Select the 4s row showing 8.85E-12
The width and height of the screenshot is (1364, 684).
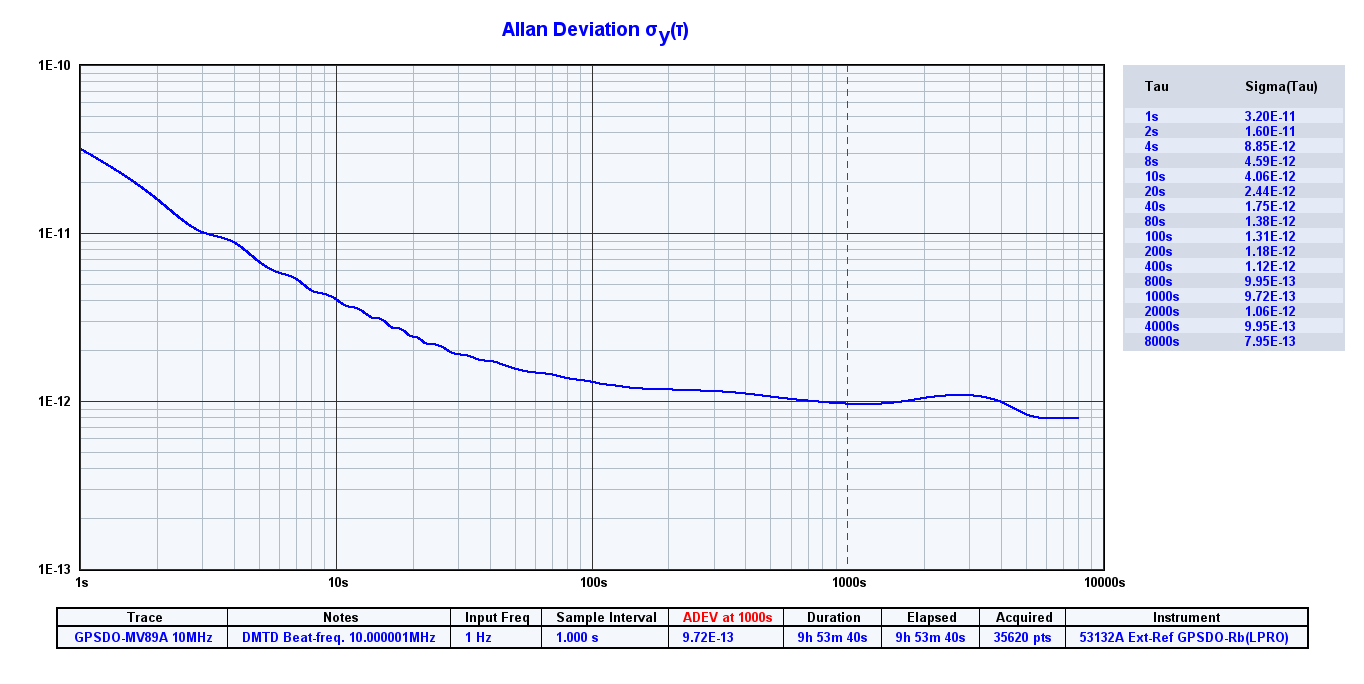tap(1233, 146)
